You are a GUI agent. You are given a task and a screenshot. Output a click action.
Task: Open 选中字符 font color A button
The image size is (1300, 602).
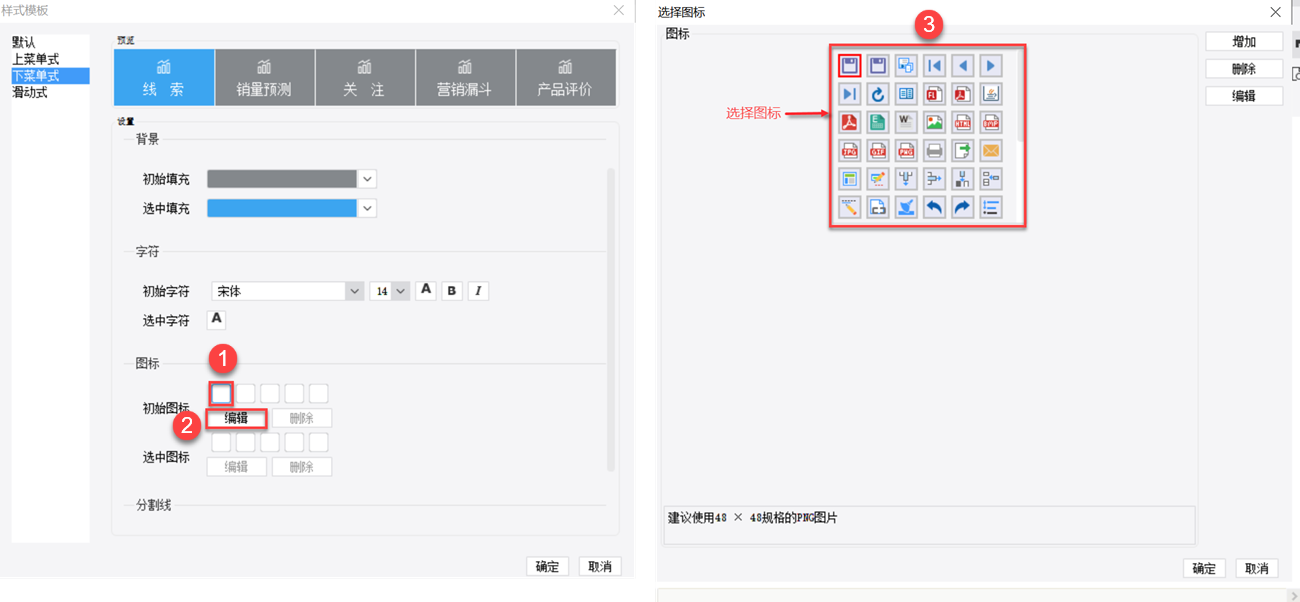(216, 320)
